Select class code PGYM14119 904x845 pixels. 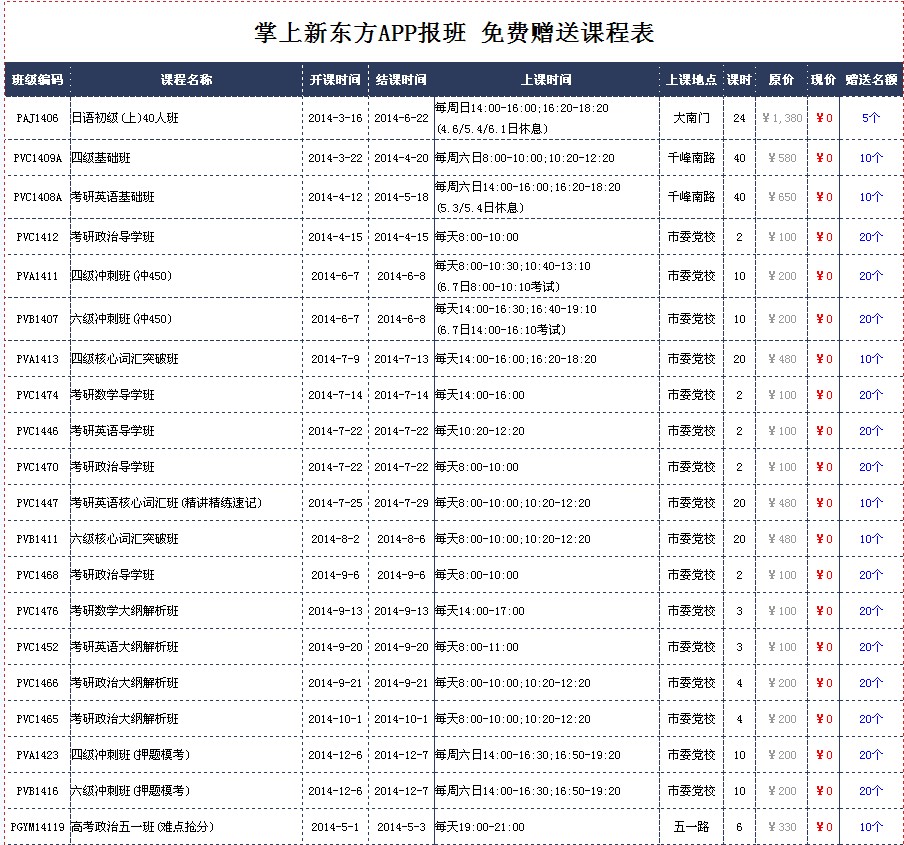click(x=37, y=828)
